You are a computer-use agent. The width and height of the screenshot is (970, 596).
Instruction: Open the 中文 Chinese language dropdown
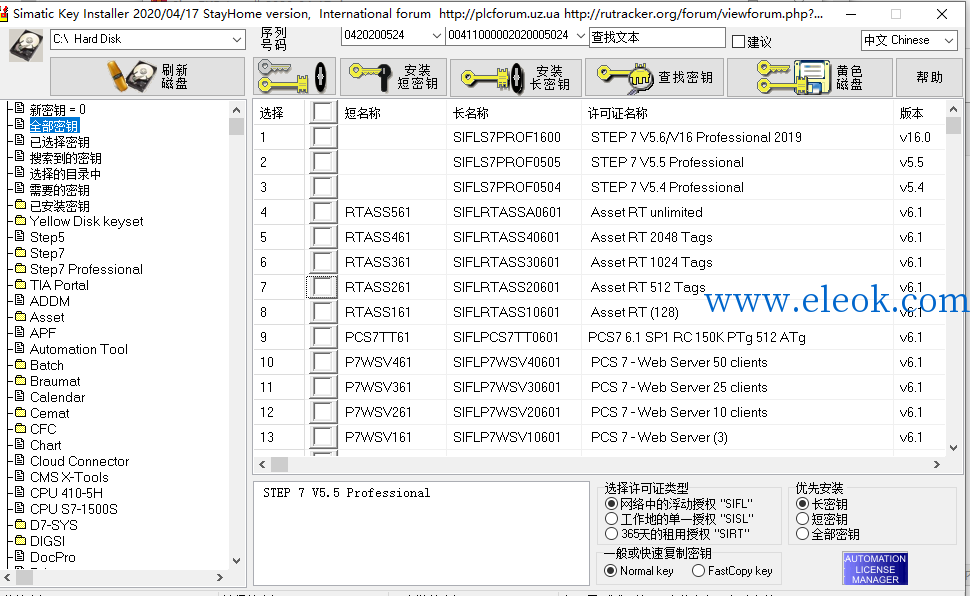coord(949,41)
